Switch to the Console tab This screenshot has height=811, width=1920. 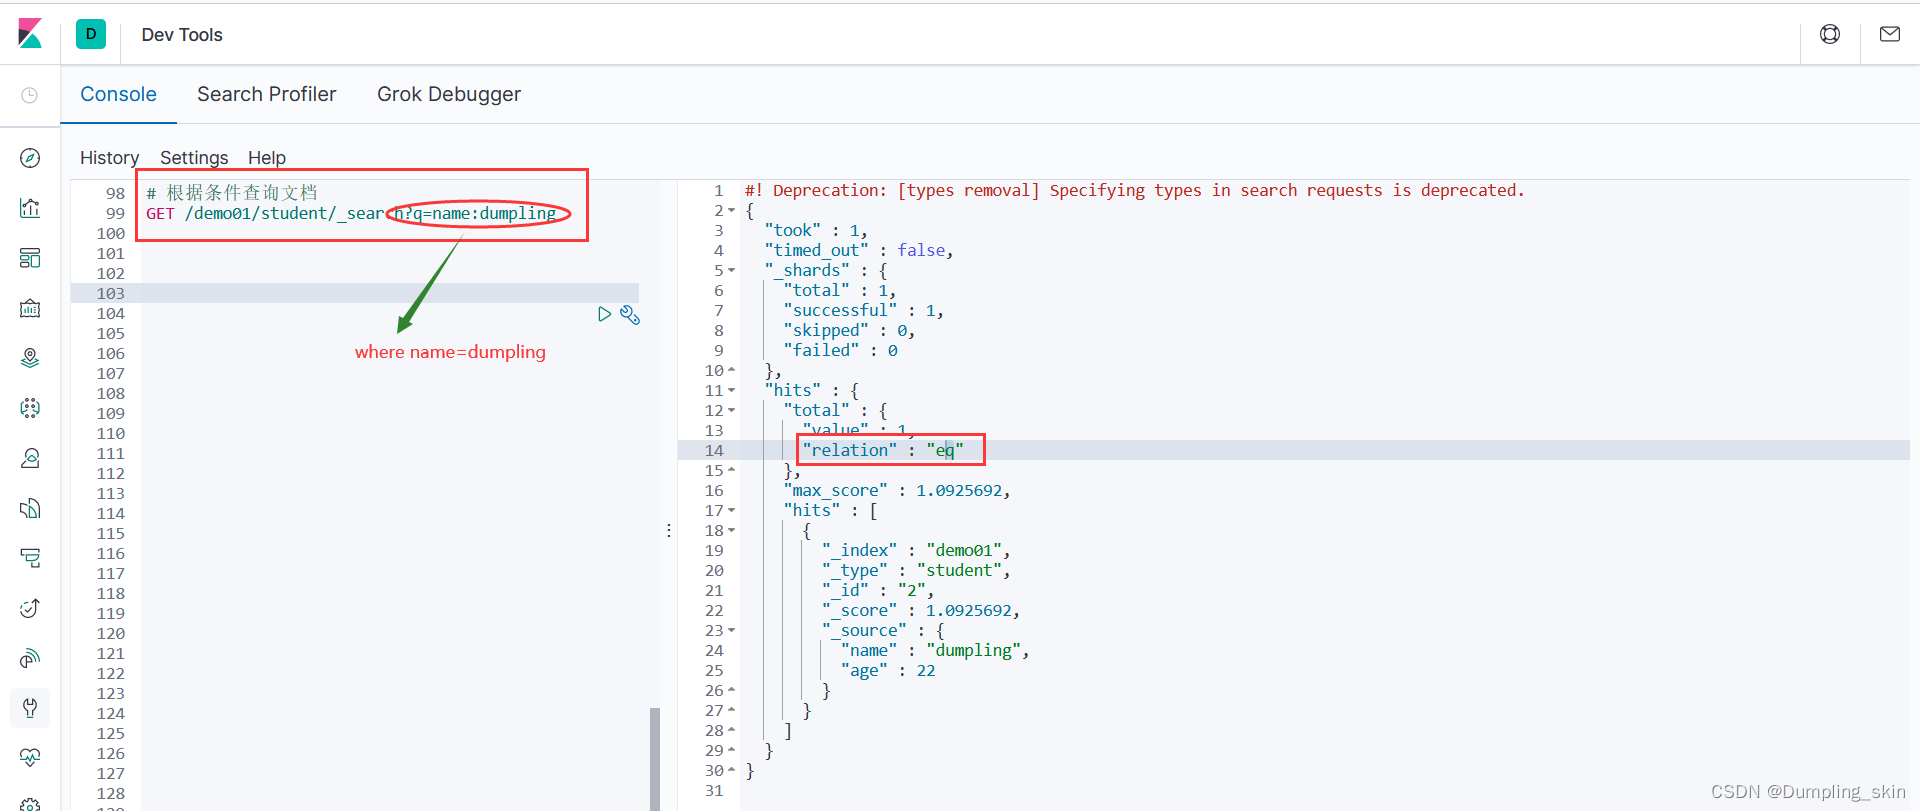coord(118,94)
